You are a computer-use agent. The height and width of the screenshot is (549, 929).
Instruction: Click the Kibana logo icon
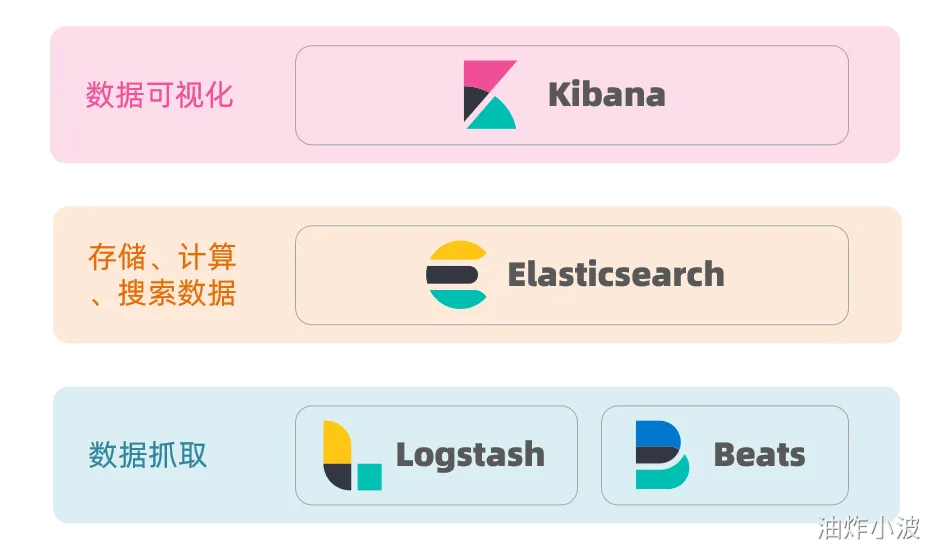tap(490, 95)
